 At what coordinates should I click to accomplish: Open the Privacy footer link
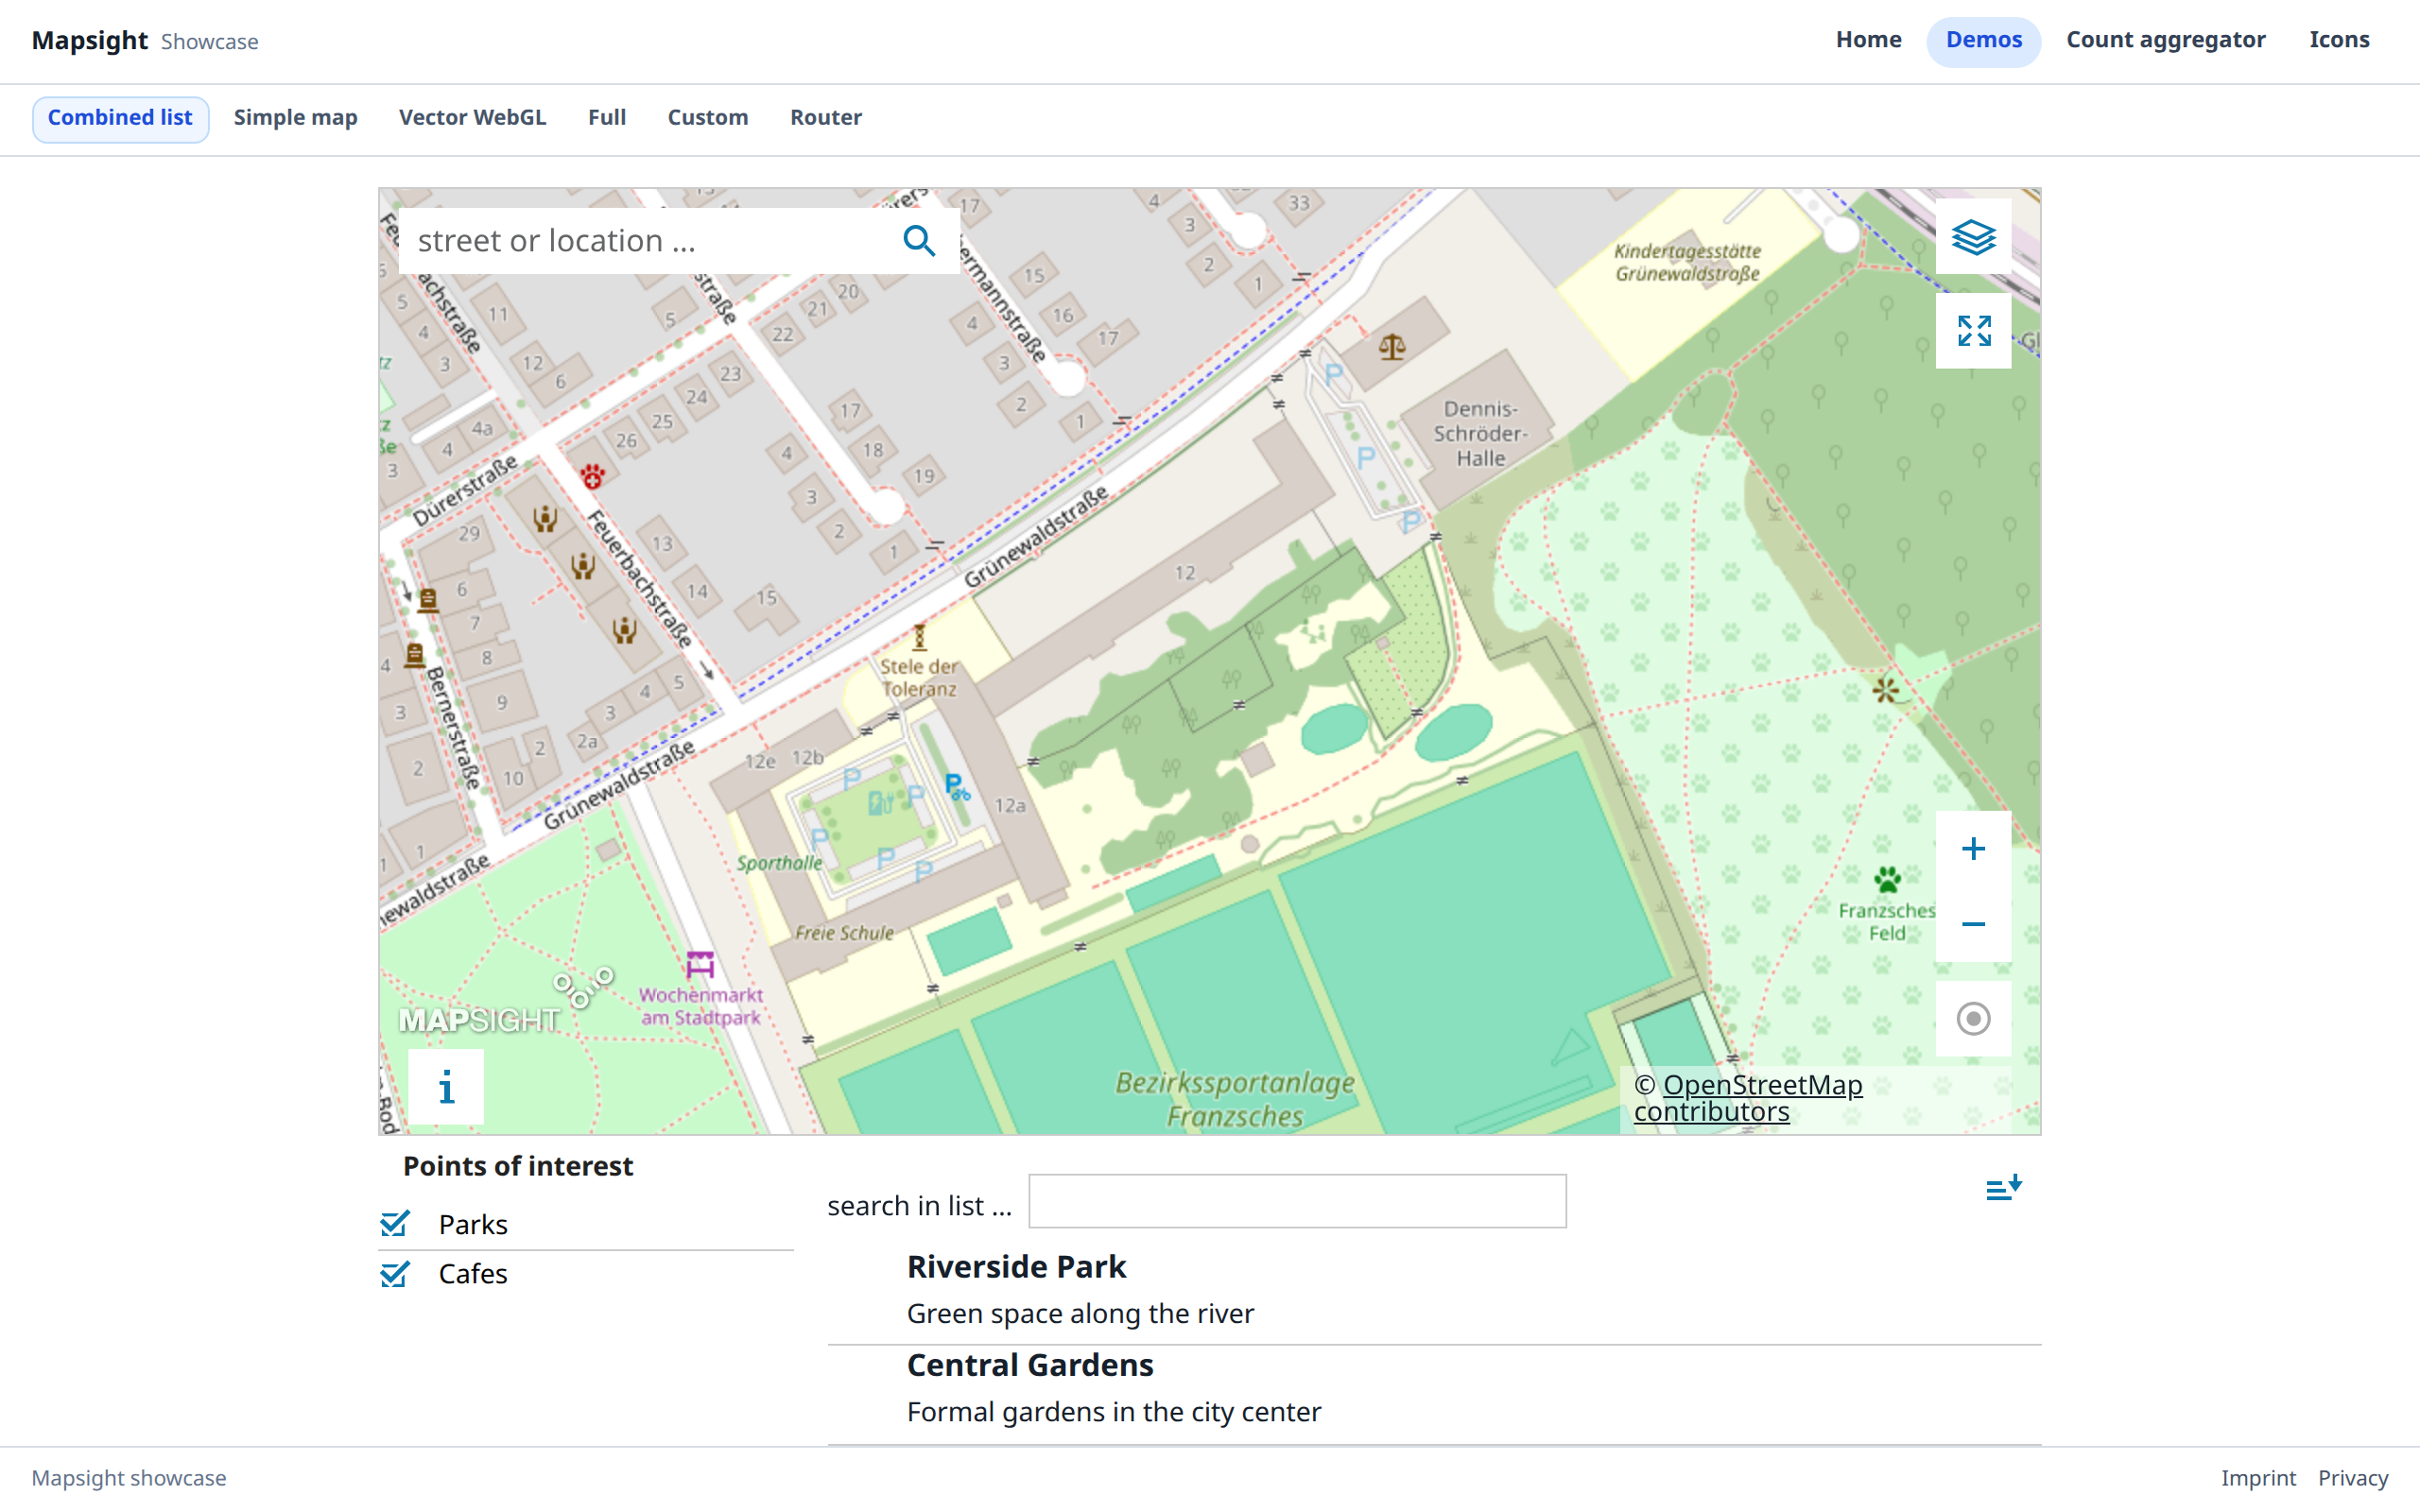tap(2352, 1478)
